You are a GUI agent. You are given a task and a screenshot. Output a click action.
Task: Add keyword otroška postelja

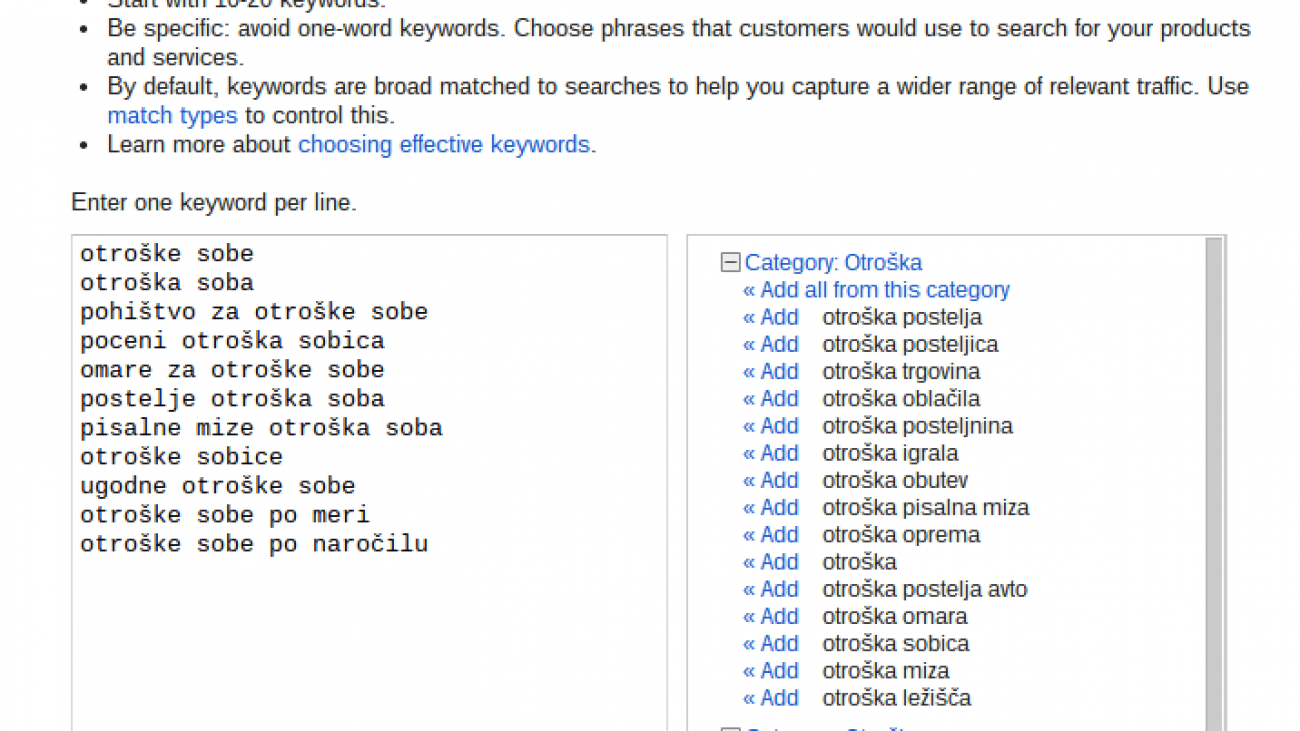tap(771, 317)
